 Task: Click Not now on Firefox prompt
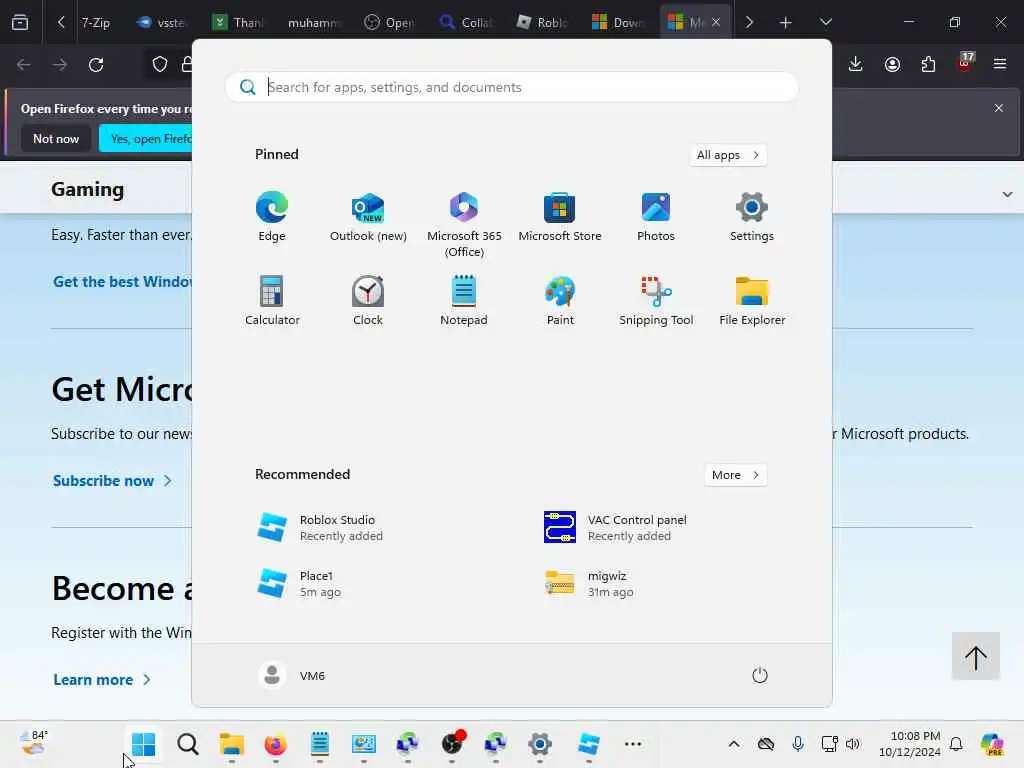[56, 138]
